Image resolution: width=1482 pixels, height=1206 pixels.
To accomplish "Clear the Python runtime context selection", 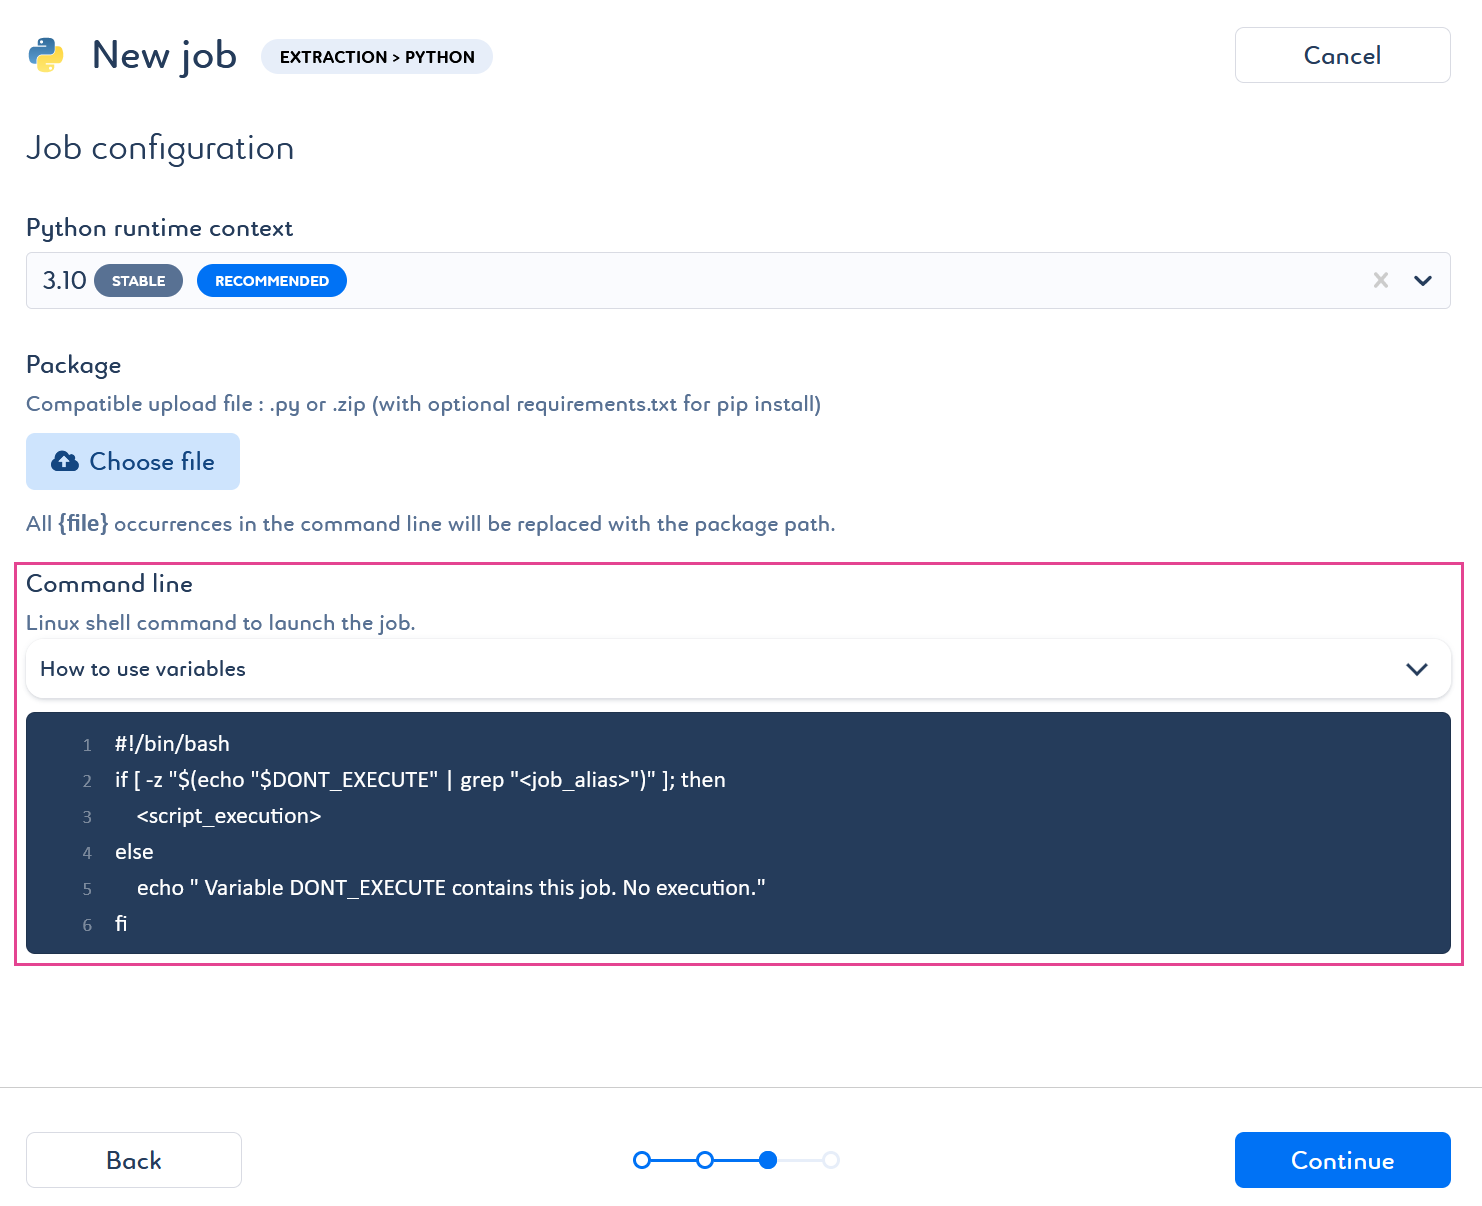I will point(1380,280).
